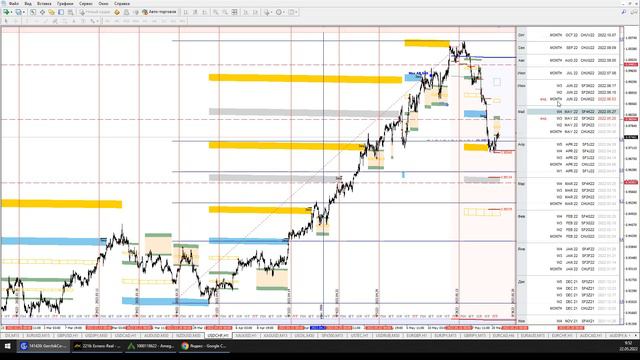Toggle the Авто-торговля button
Viewport: 640px width, 360px height.
pyautogui.click(x=159, y=12)
